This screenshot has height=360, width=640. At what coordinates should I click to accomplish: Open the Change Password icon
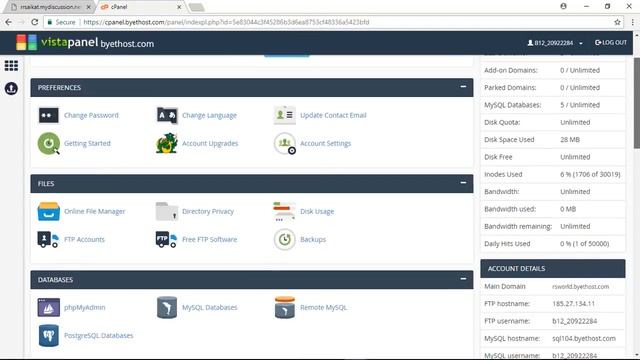(x=49, y=116)
